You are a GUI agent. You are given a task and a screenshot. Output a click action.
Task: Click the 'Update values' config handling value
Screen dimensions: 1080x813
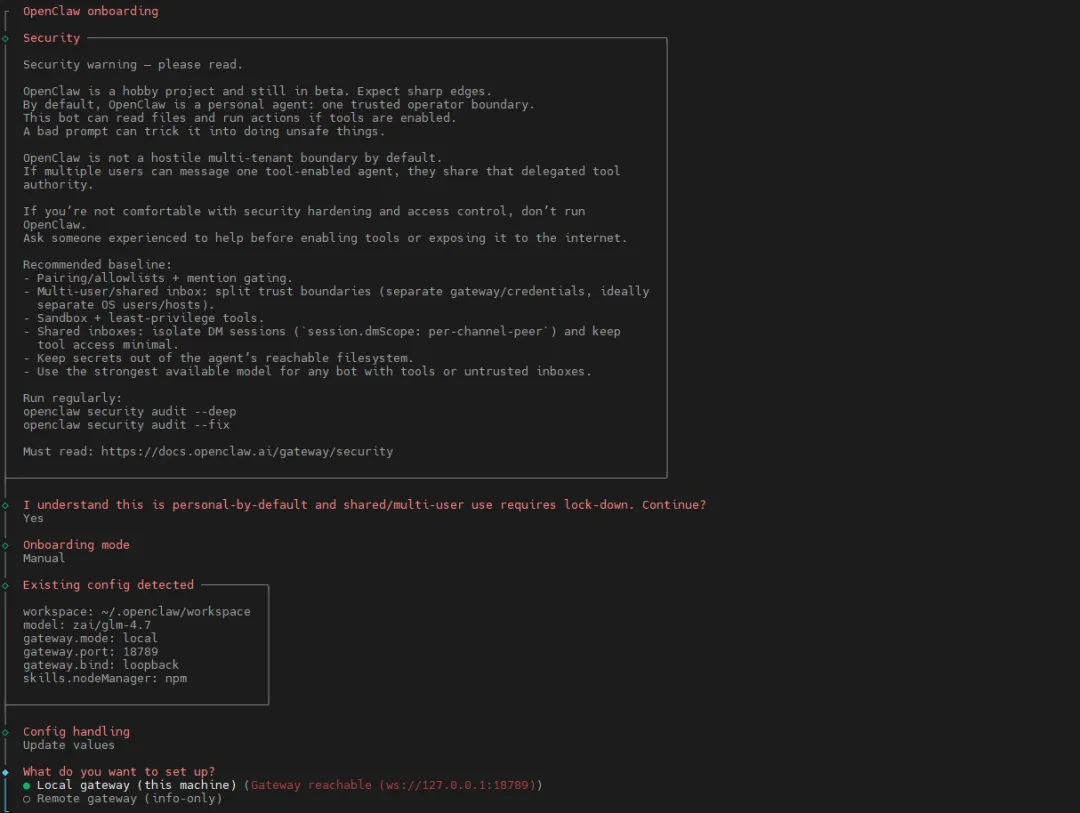[69, 745]
